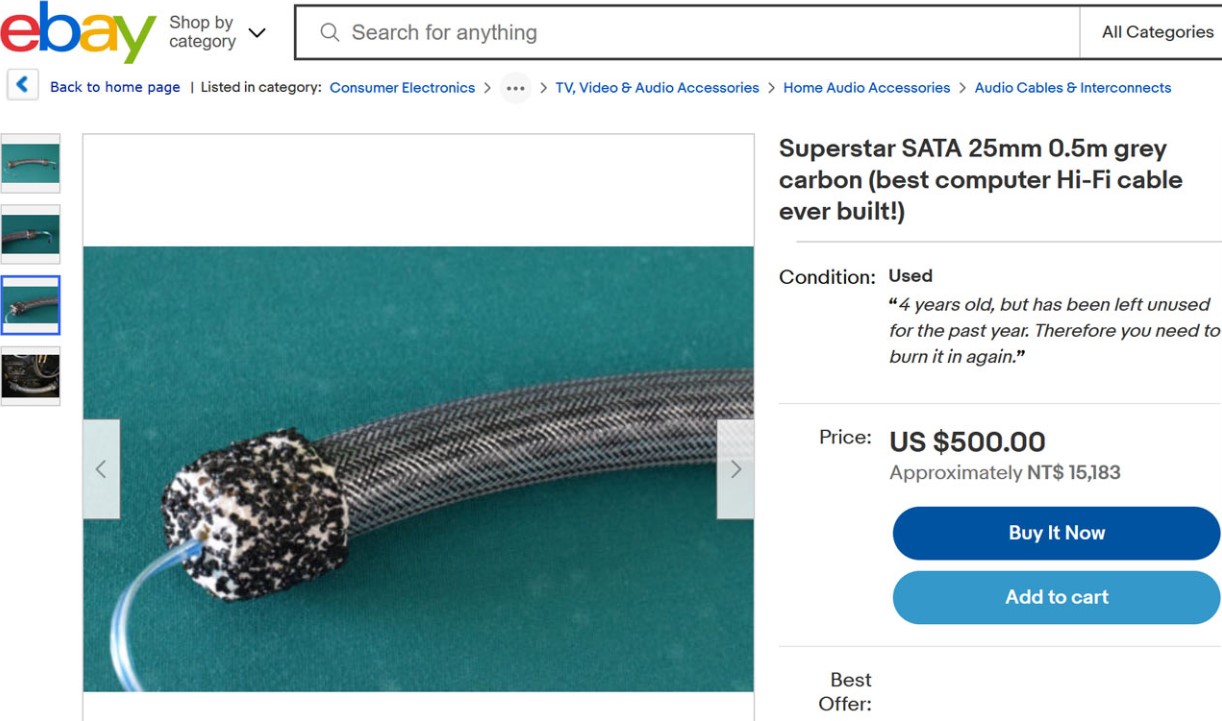Select the first cable thumbnail
This screenshot has height=721, width=1222.
coord(31,163)
